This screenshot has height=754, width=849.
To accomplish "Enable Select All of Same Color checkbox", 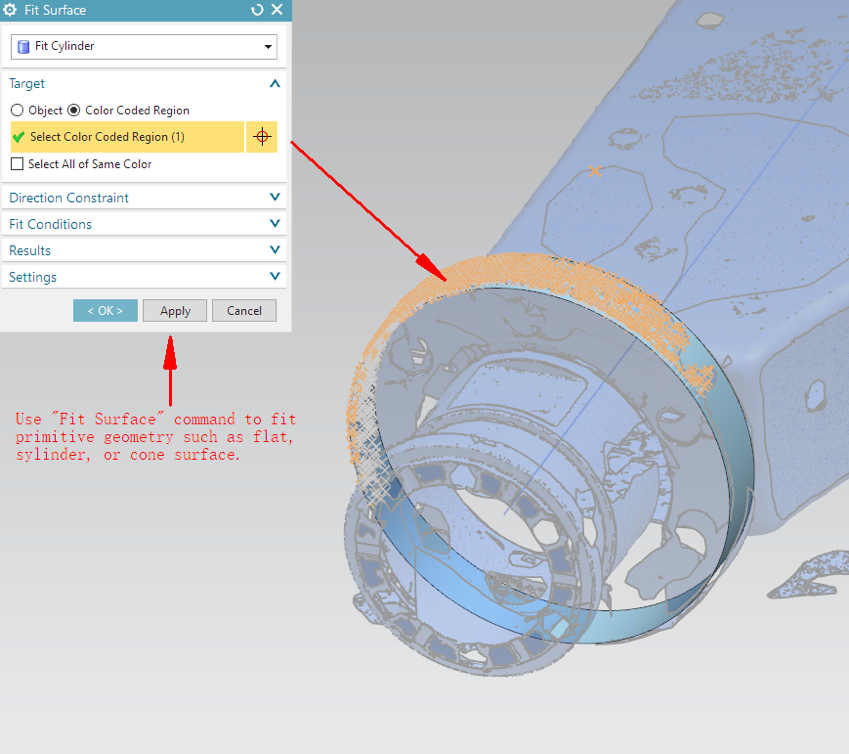I will (17, 164).
